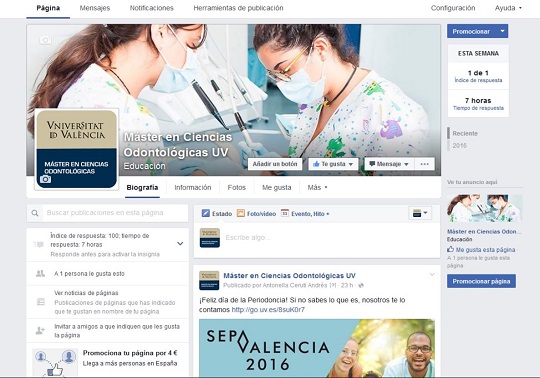The image size is (540, 378).
Task: Click Ve tu anuncio aquí heading
Action: (x=472, y=182)
